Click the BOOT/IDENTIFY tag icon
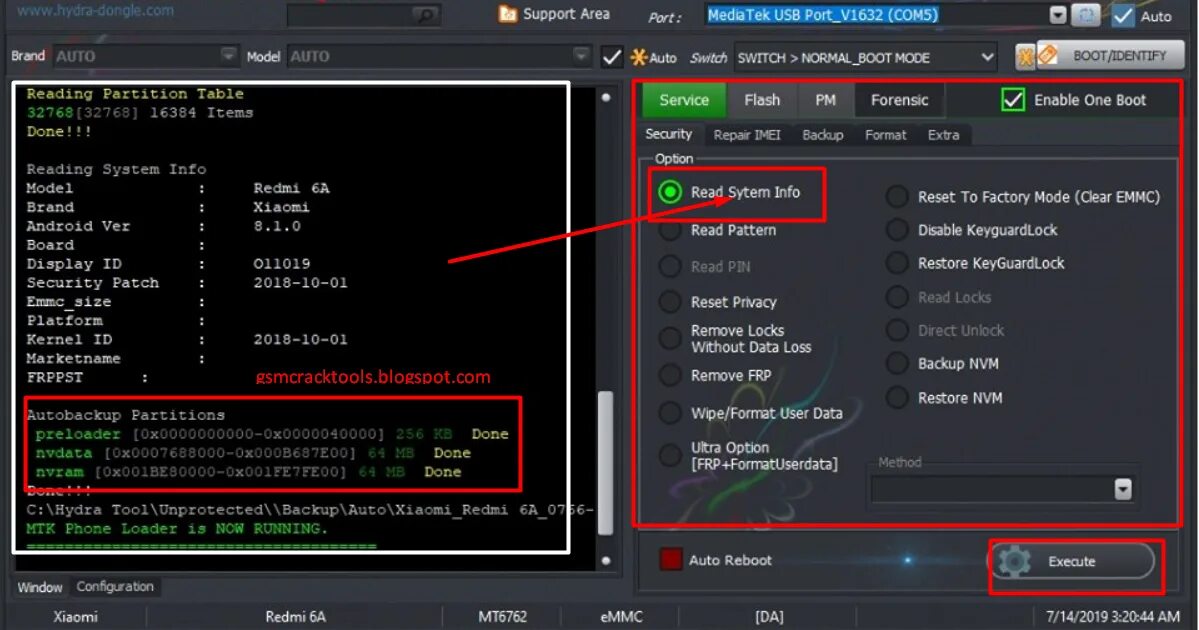The height and width of the screenshot is (630, 1199). pyautogui.click(x=1047, y=55)
